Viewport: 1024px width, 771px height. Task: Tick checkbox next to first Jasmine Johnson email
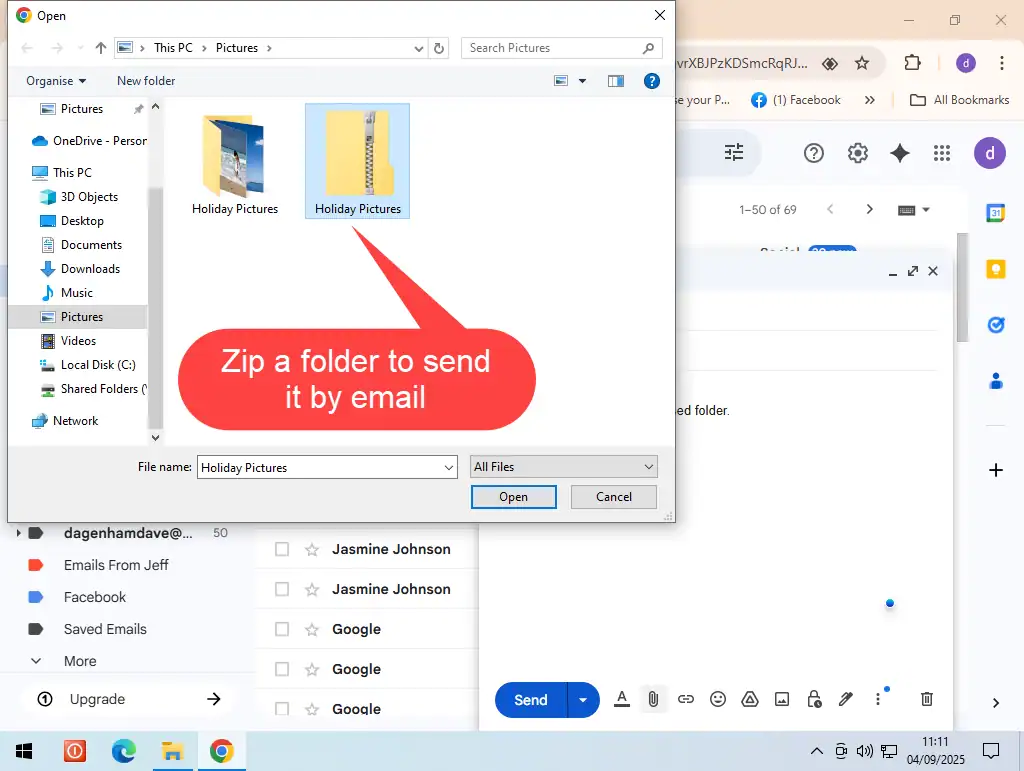(282, 549)
